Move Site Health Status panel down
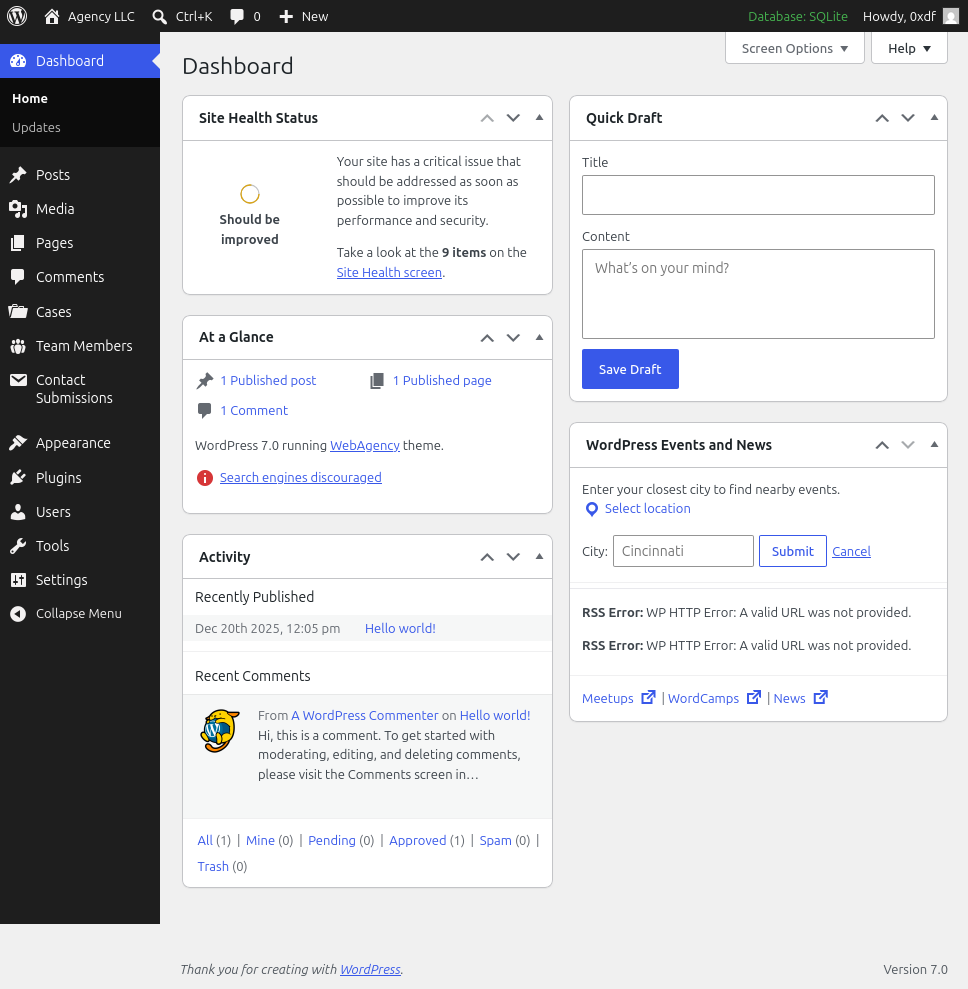The width and height of the screenshot is (968, 989). click(513, 118)
